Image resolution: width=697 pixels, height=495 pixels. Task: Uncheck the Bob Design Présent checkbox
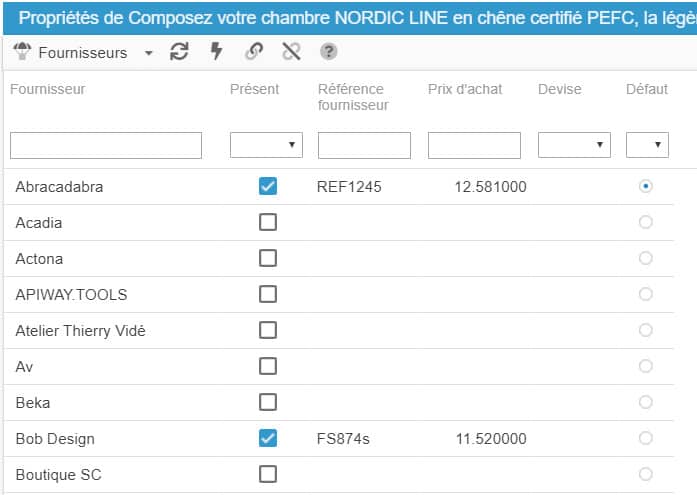click(x=268, y=438)
